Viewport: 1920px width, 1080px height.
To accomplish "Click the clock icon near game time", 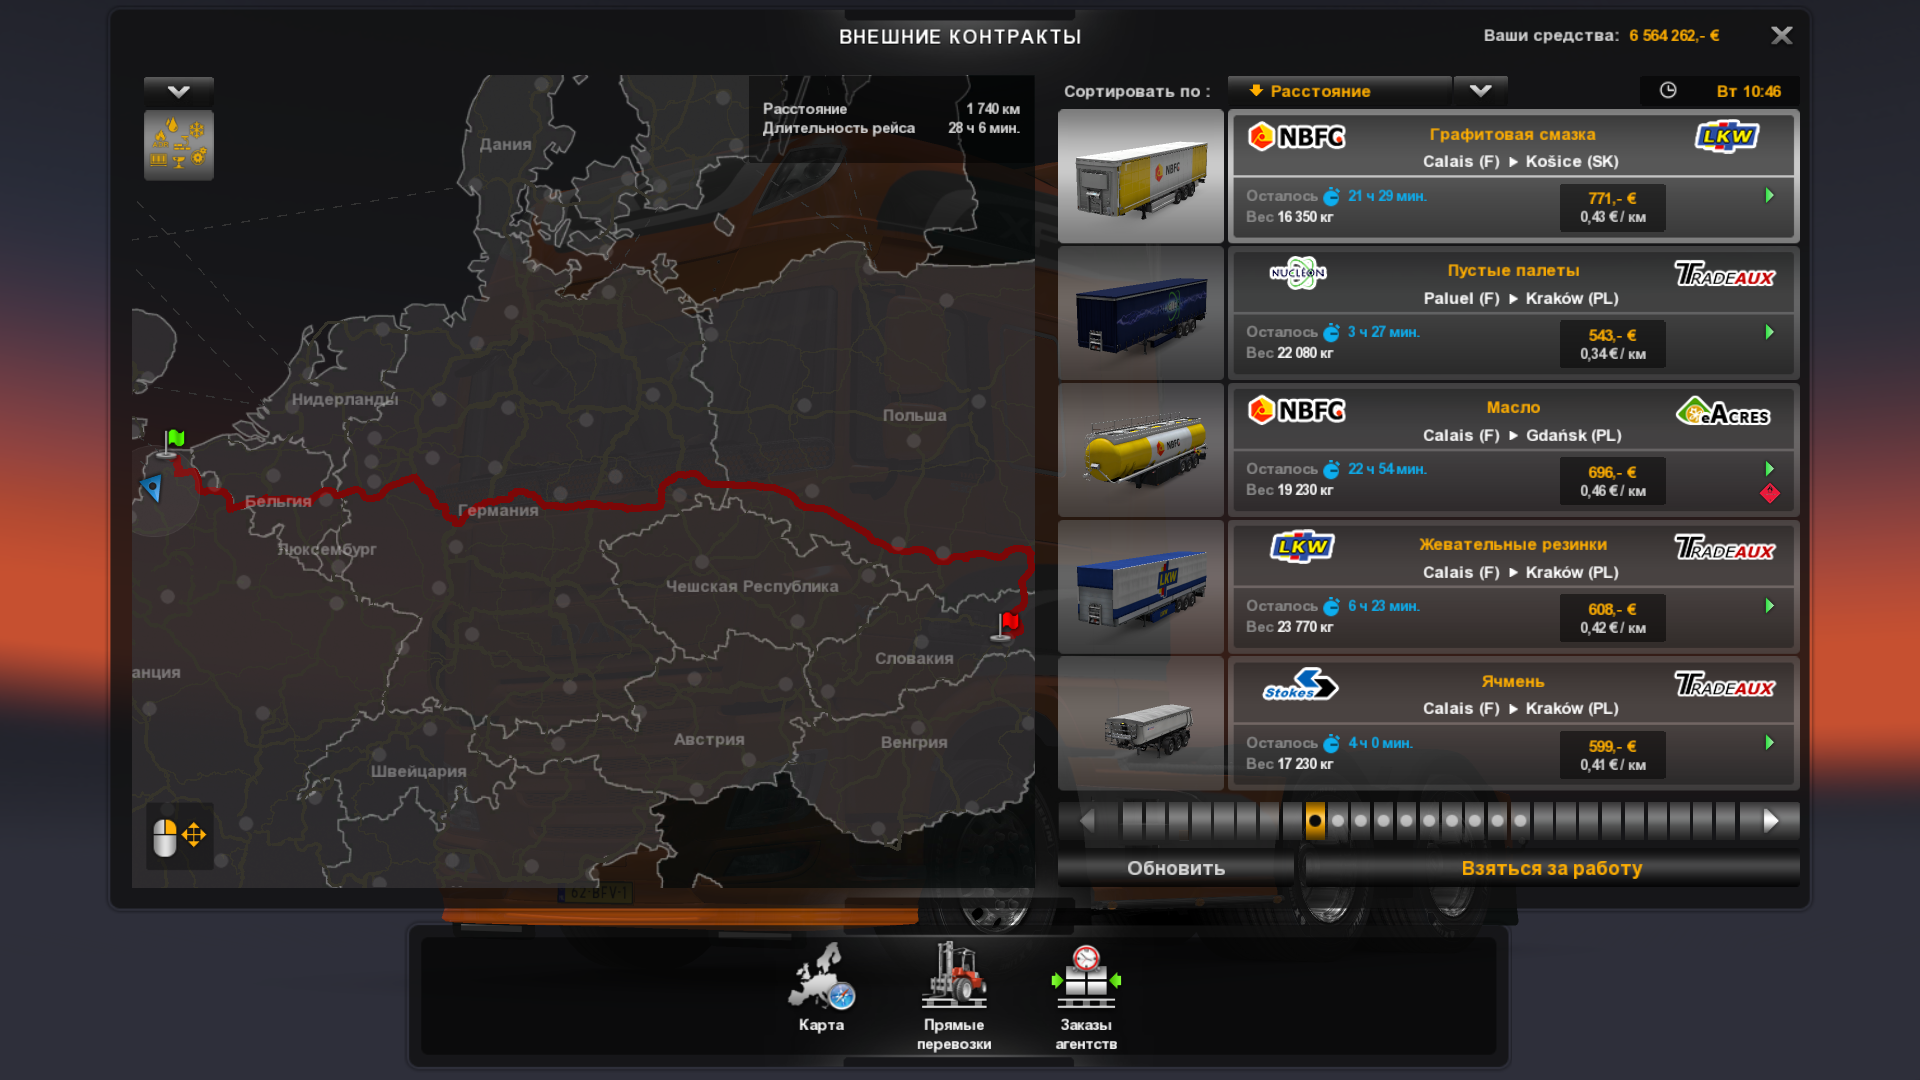I will coord(1668,91).
